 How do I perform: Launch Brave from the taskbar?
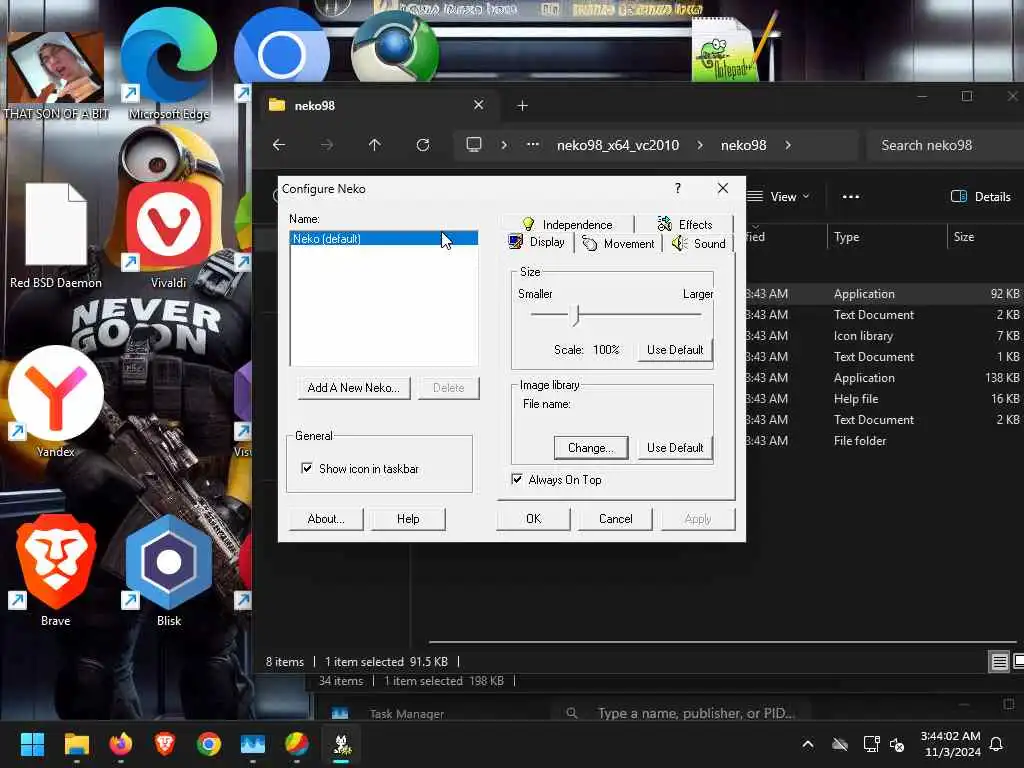pyautogui.click(x=165, y=744)
